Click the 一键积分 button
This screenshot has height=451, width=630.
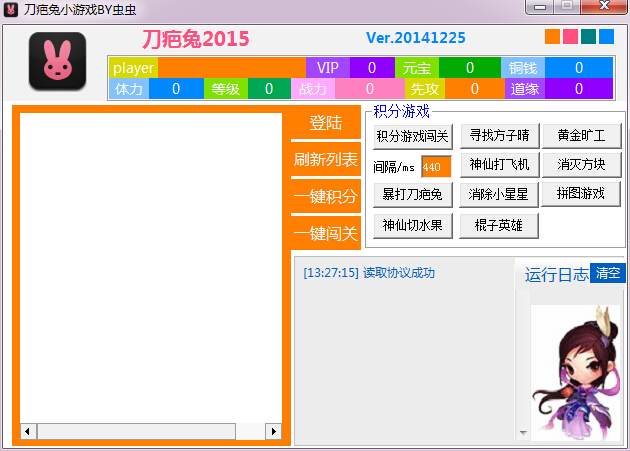(x=326, y=196)
